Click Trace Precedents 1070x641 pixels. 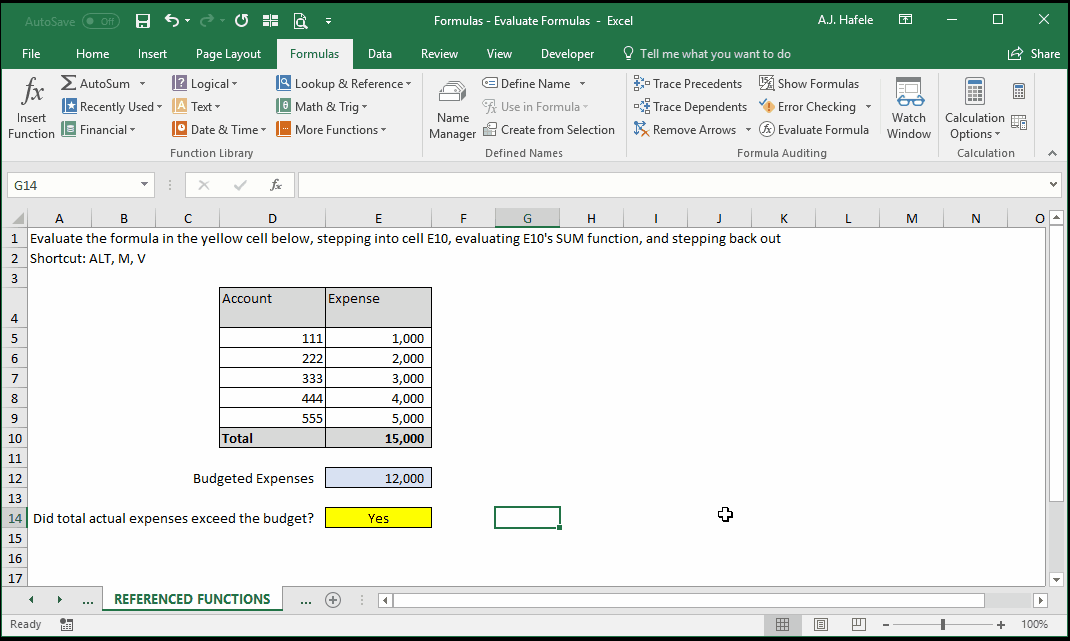[x=687, y=83]
